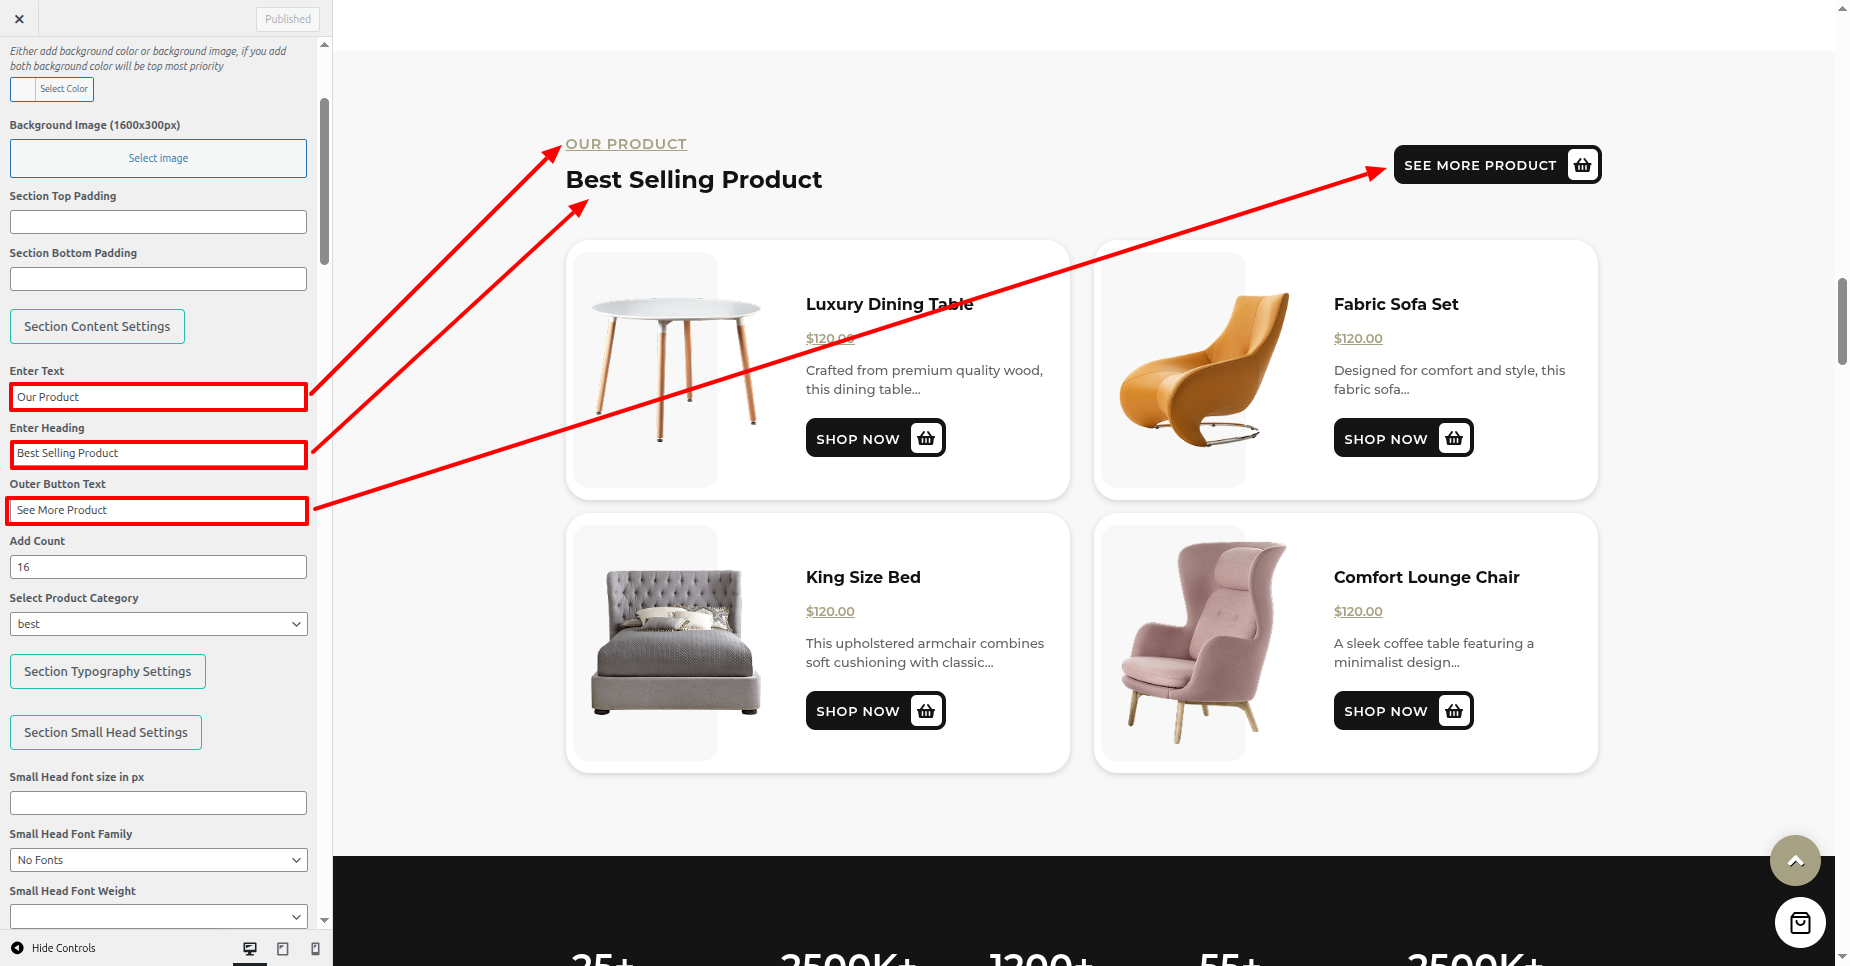Image resolution: width=1850 pixels, height=966 pixels.
Task: Click basket icon under King Size Bed
Action: (x=926, y=711)
